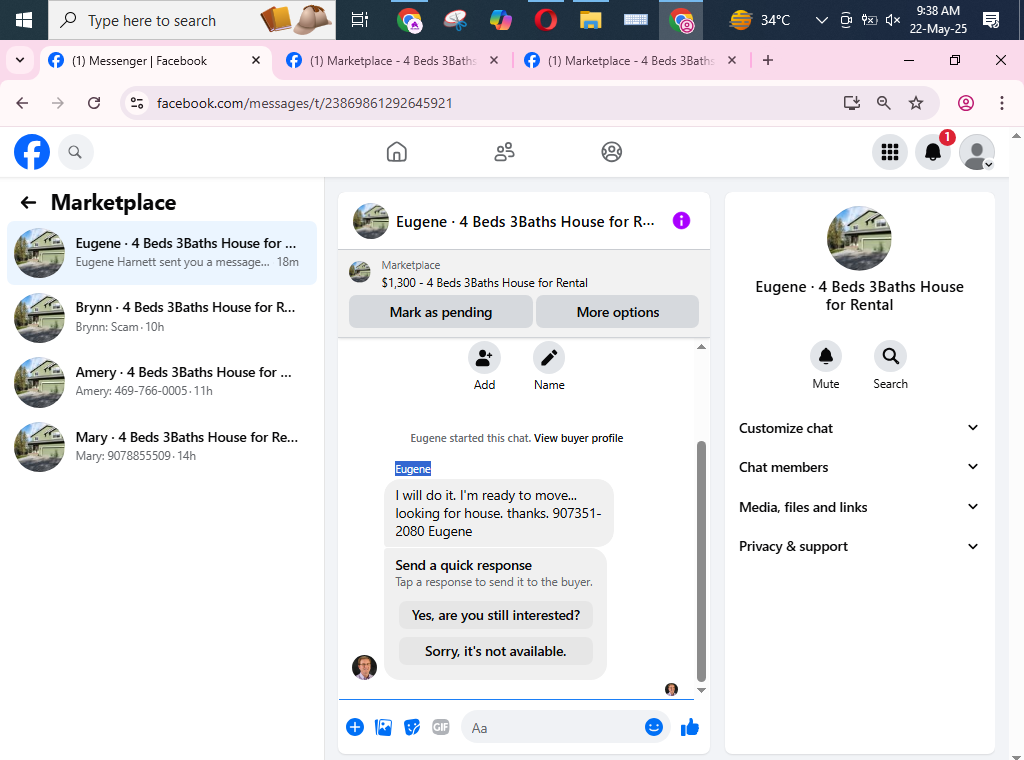Switch to the second Marketplace tab

pyautogui.click(x=392, y=61)
